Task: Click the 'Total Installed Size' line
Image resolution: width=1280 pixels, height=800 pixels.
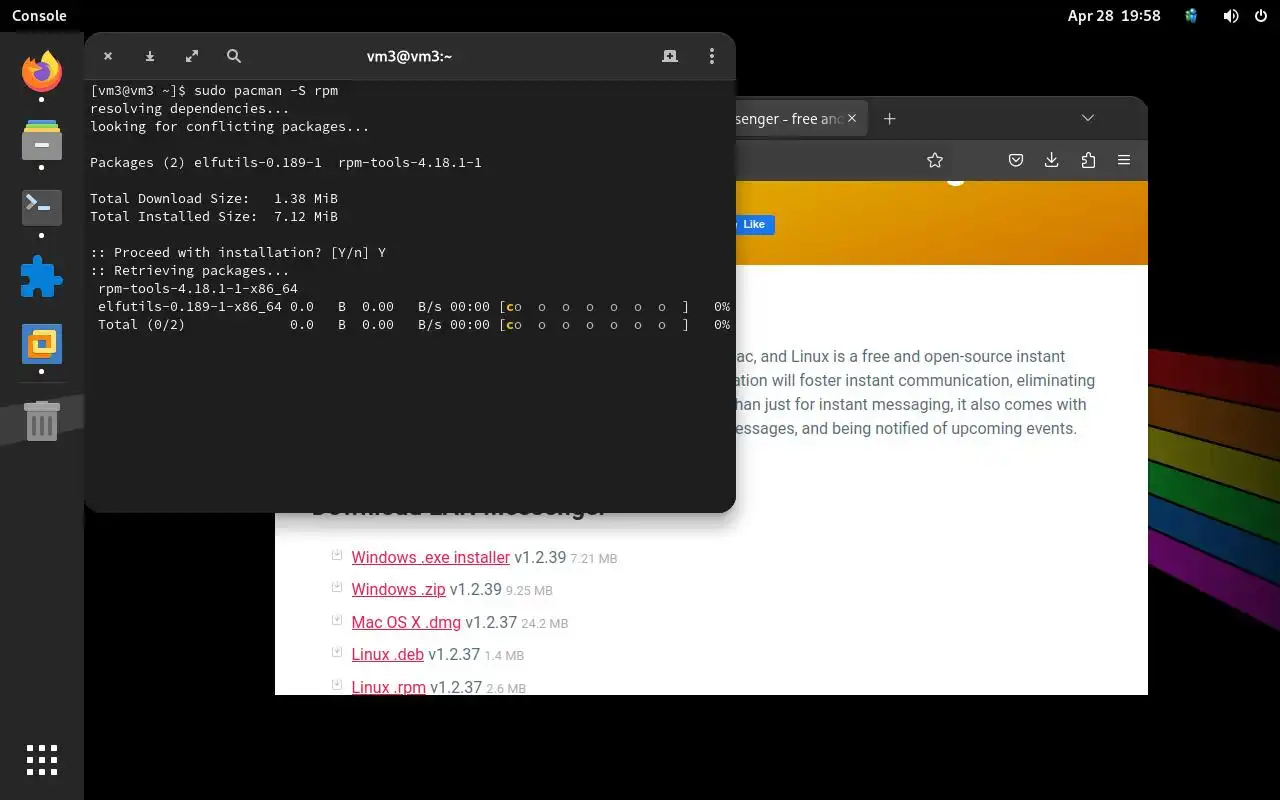Action: click(214, 216)
